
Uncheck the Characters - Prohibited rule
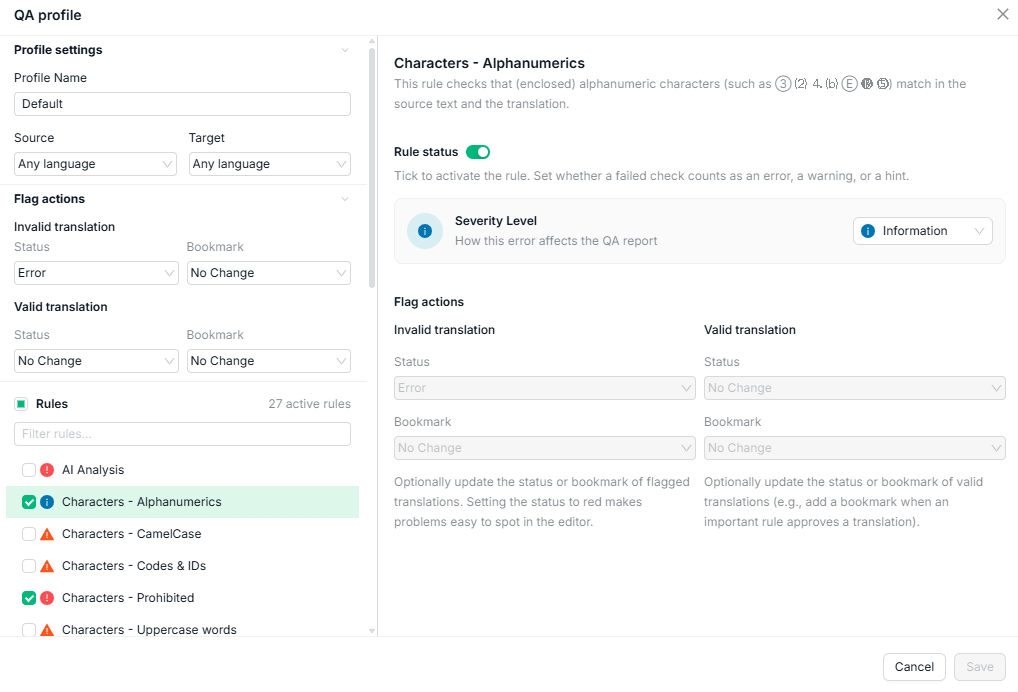coord(29,598)
